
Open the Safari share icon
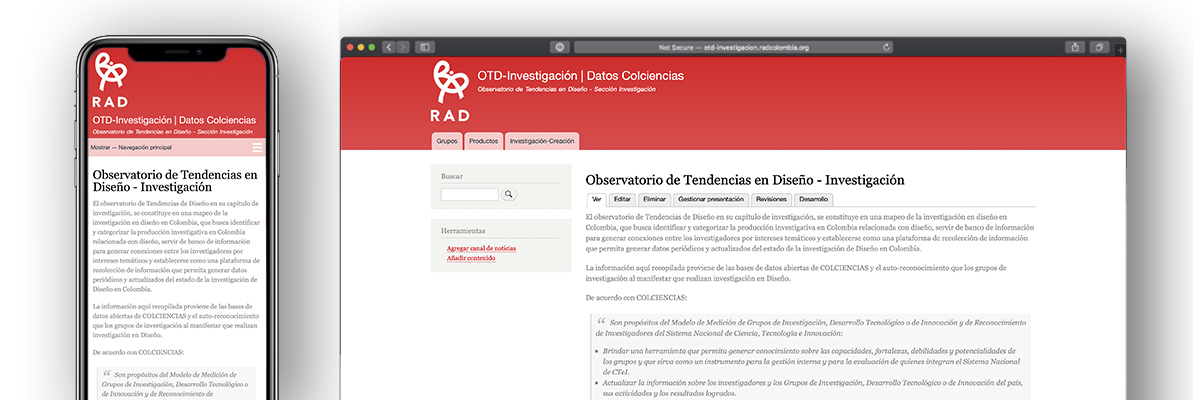coord(1075,47)
